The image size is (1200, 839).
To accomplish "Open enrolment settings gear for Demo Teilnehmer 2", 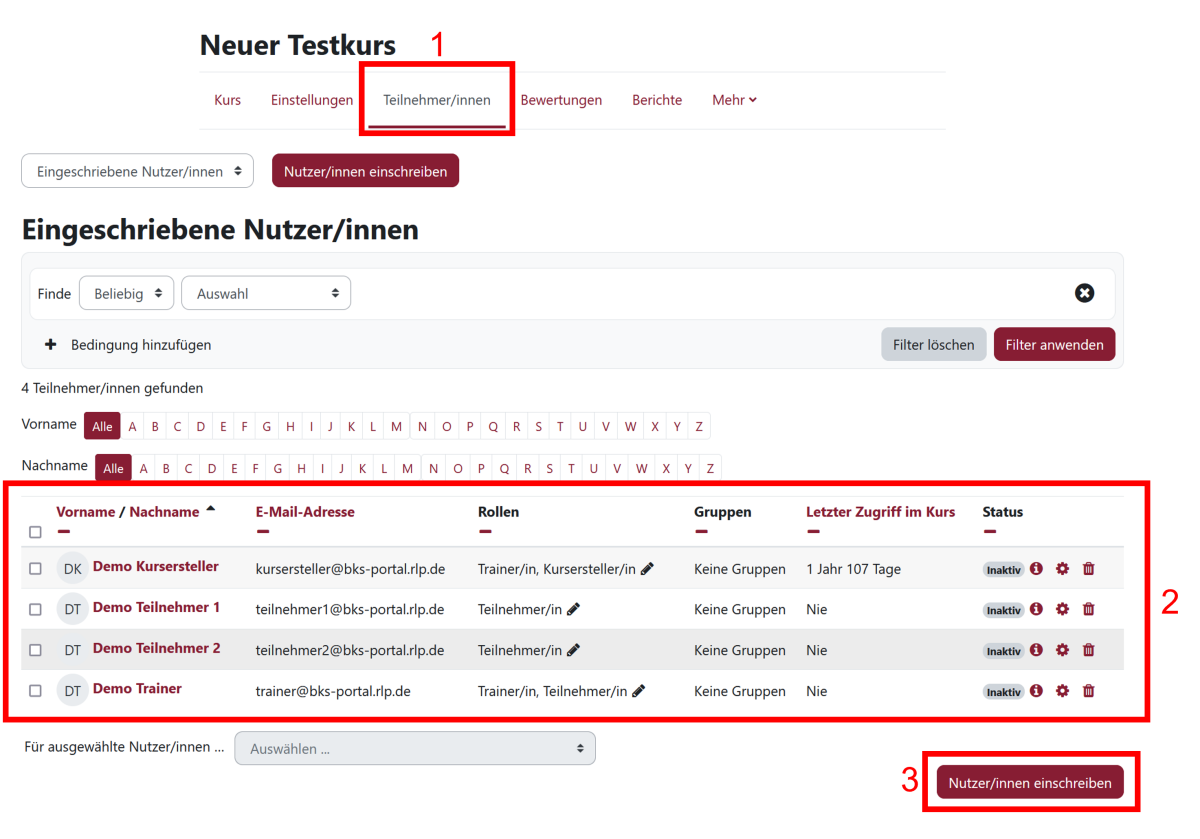I will click(x=1062, y=650).
